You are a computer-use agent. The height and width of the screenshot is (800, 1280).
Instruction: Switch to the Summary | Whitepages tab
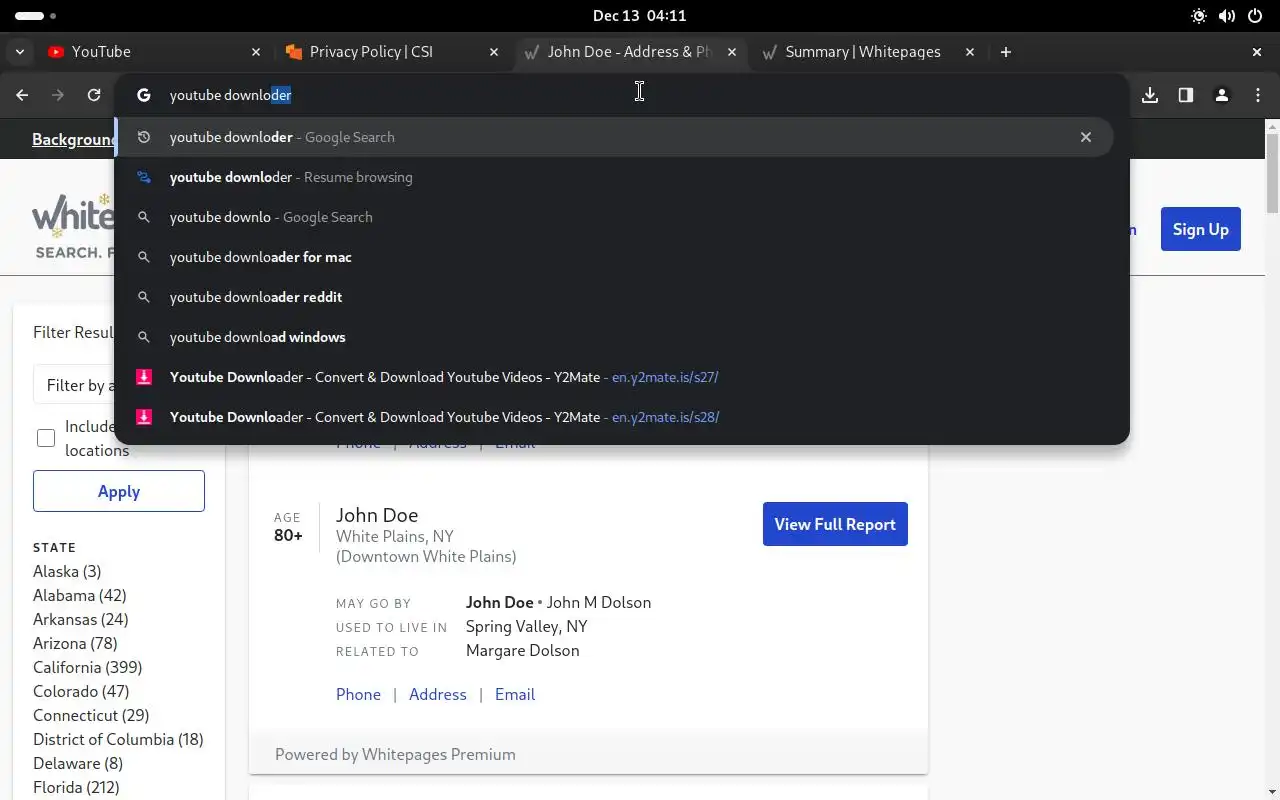coord(867,52)
